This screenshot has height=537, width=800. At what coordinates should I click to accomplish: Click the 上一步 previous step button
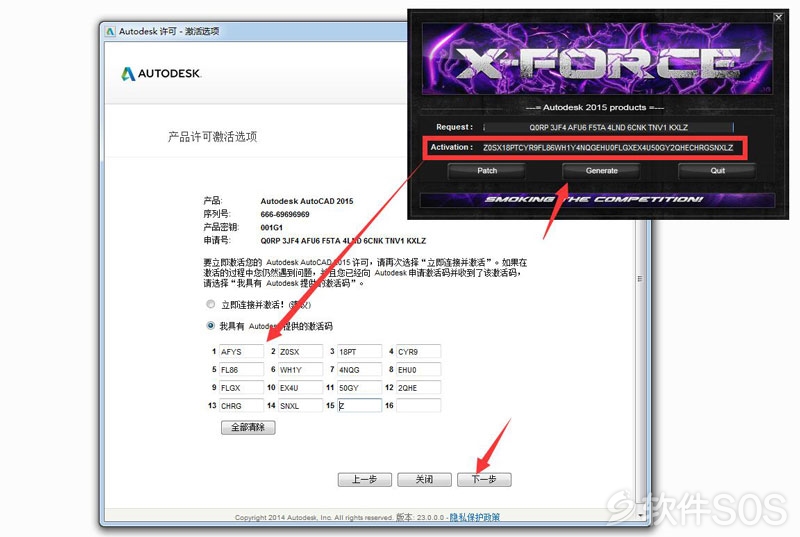(x=365, y=479)
